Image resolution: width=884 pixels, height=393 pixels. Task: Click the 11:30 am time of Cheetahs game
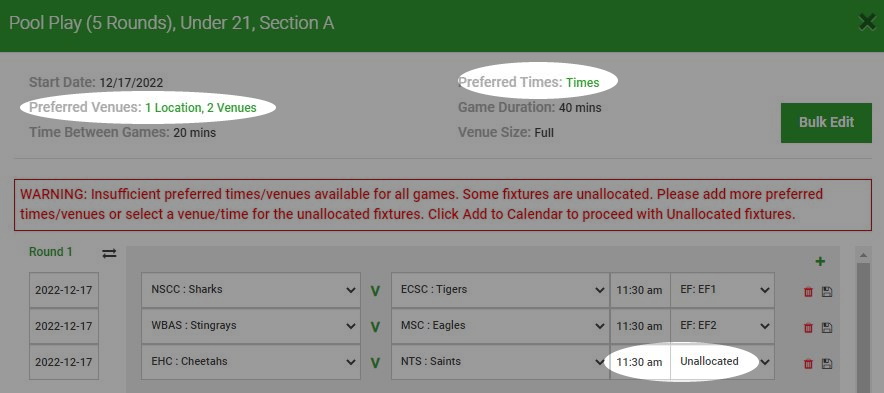[639, 361]
